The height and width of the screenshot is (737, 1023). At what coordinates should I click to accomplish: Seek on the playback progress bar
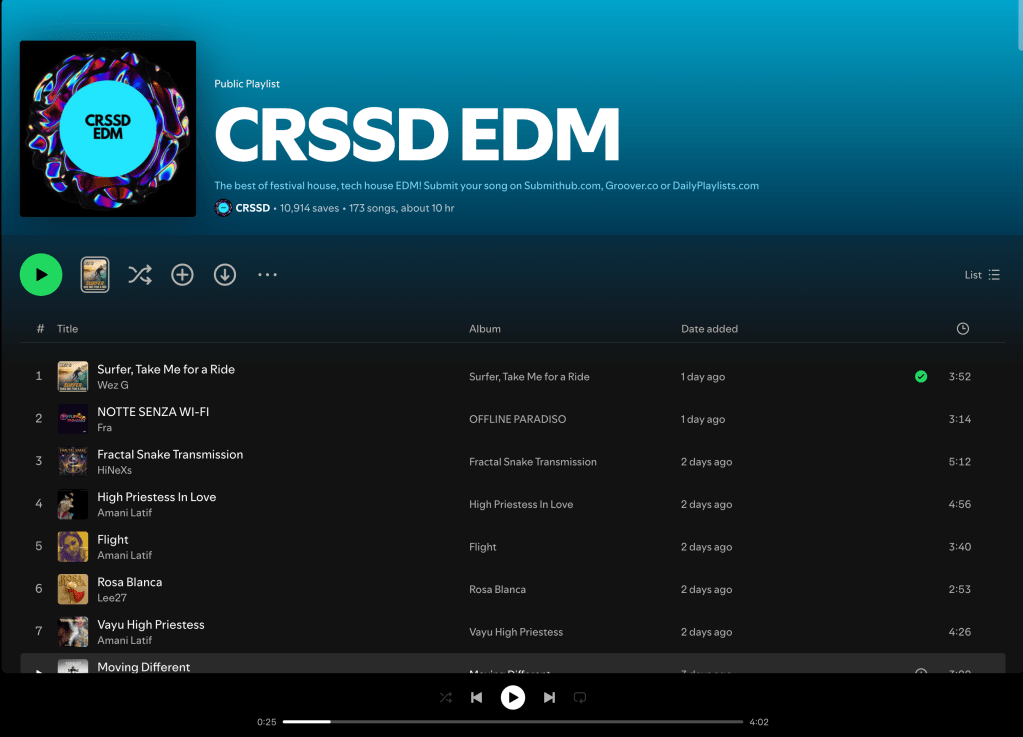[513, 722]
